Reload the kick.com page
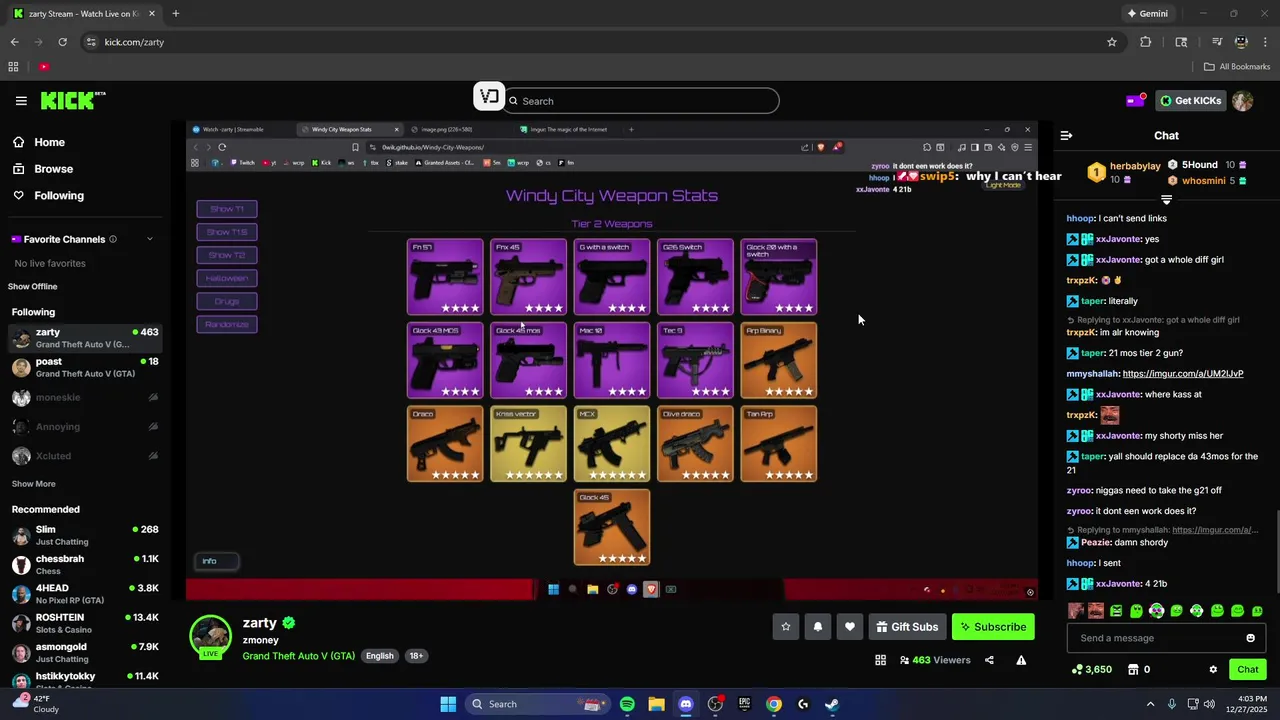1280x720 pixels. 62,42
